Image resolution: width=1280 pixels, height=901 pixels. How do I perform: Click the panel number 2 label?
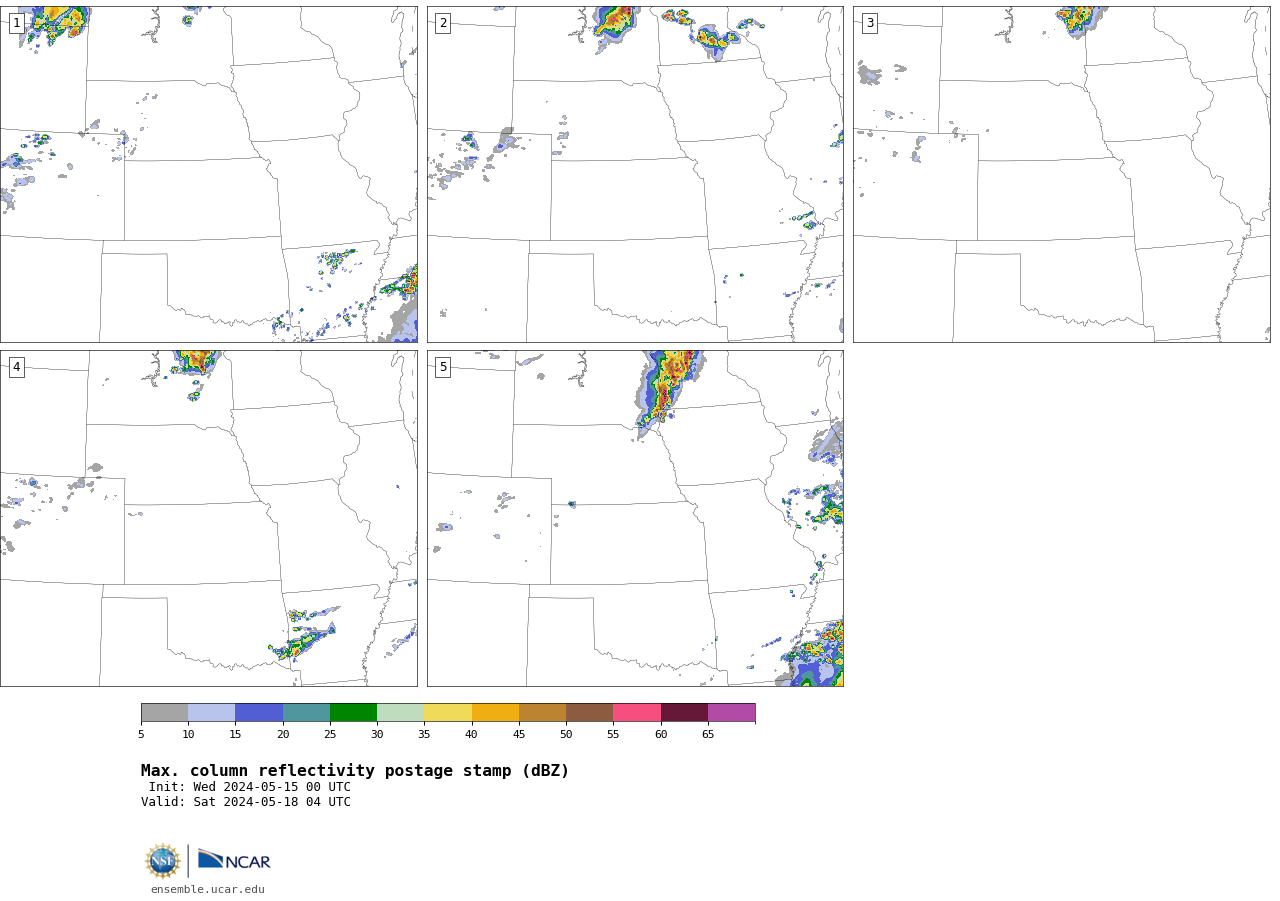pos(443,23)
